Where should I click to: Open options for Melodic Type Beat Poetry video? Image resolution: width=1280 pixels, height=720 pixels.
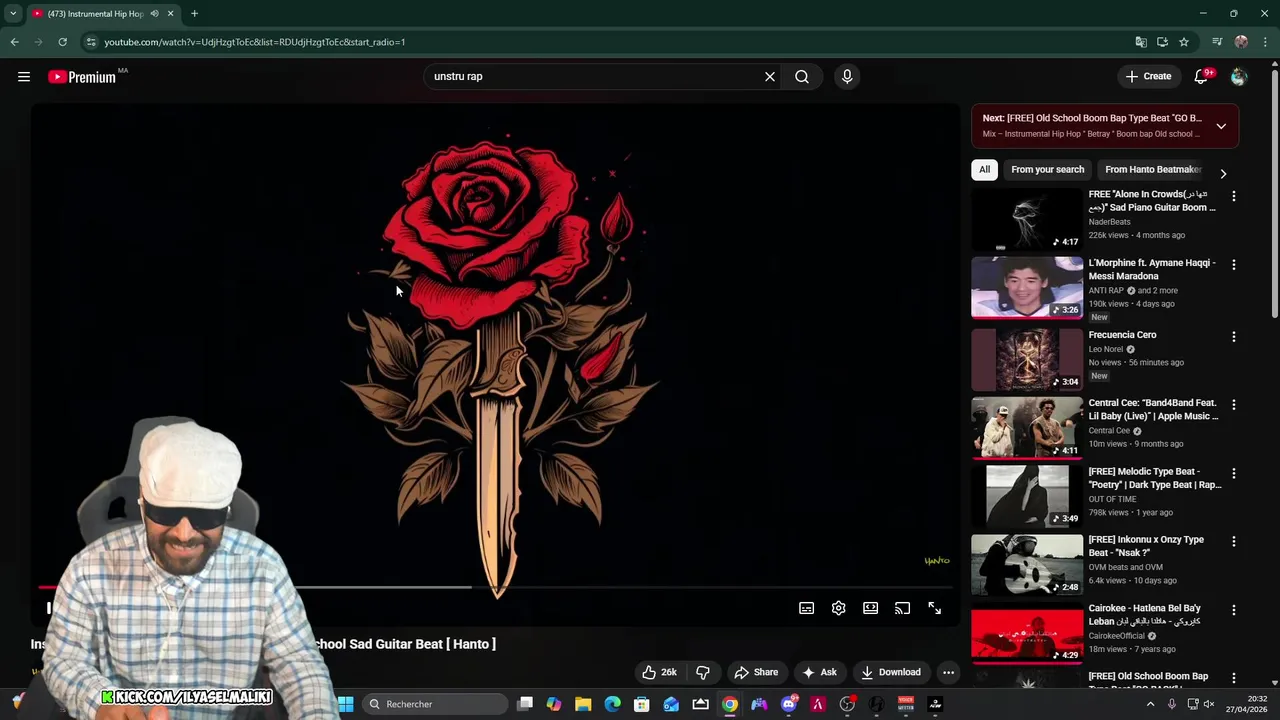click(1234, 474)
